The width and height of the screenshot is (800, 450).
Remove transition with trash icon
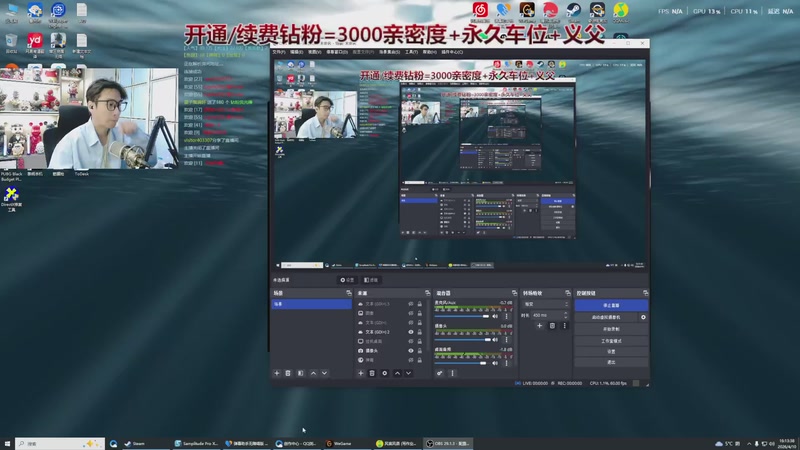tap(552, 326)
